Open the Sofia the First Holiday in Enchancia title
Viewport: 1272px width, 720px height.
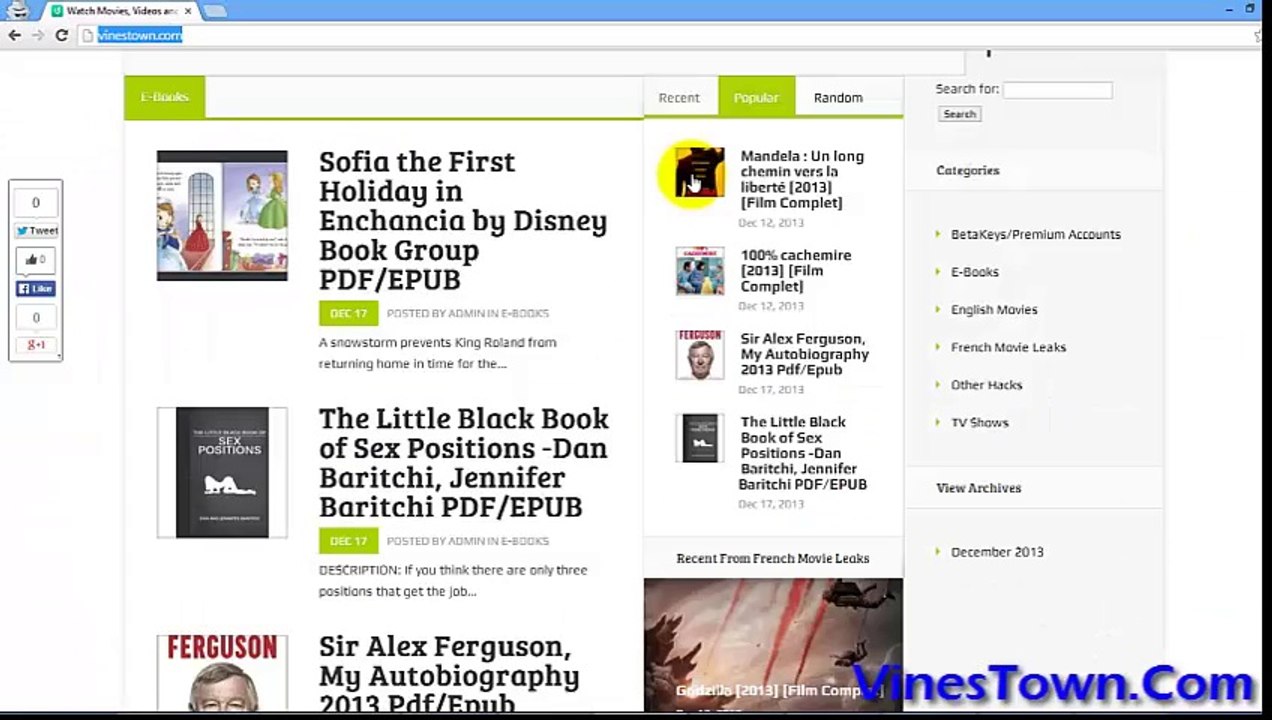463,220
